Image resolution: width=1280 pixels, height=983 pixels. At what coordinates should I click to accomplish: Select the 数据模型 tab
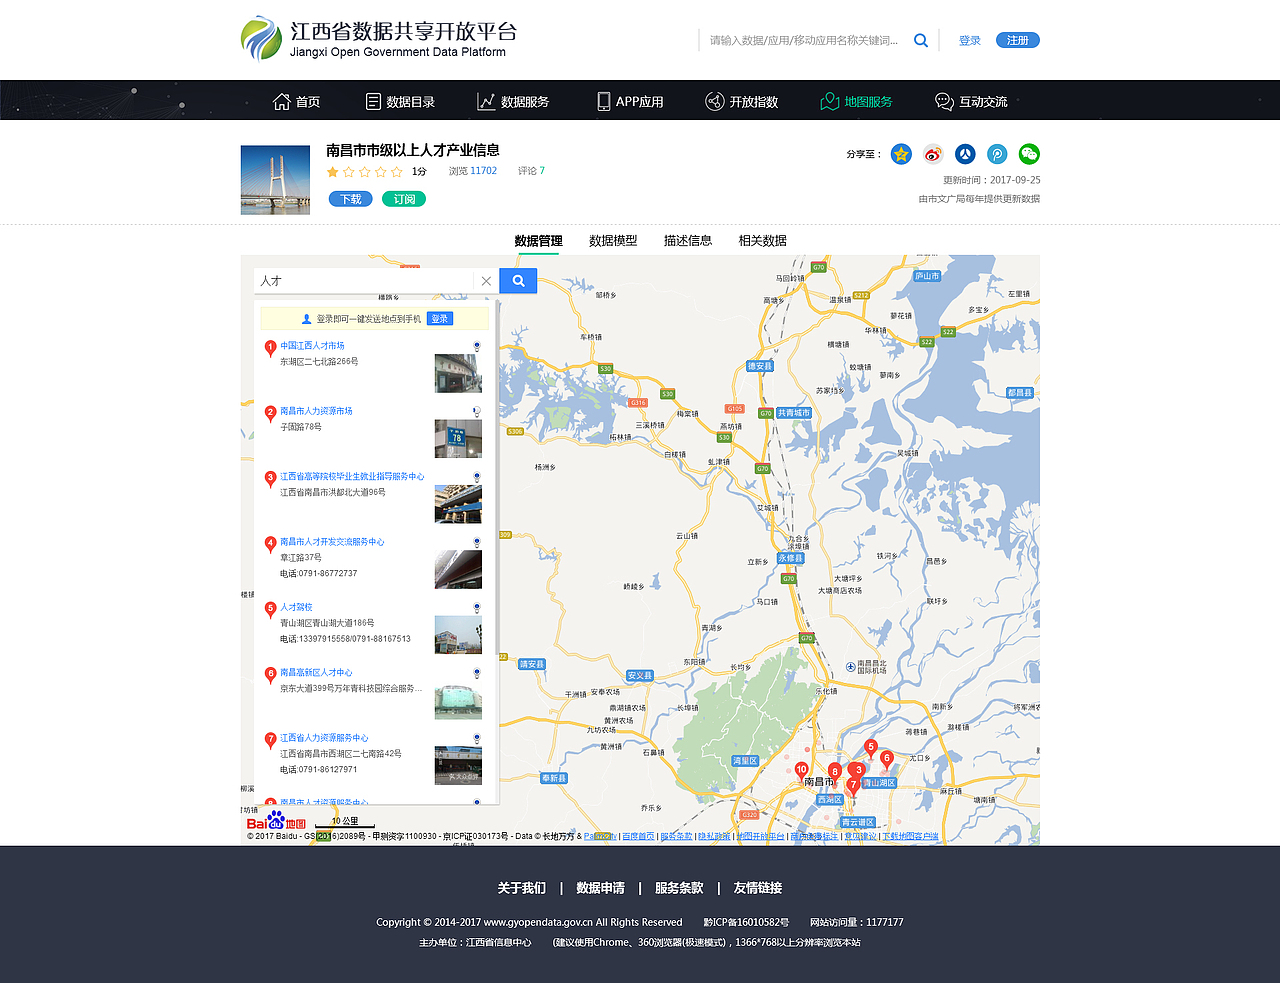point(613,241)
